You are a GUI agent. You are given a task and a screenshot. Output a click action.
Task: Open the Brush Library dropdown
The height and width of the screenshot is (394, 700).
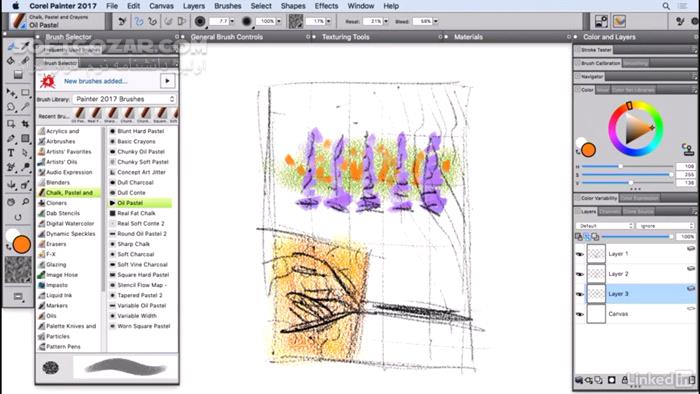[x=125, y=99]
